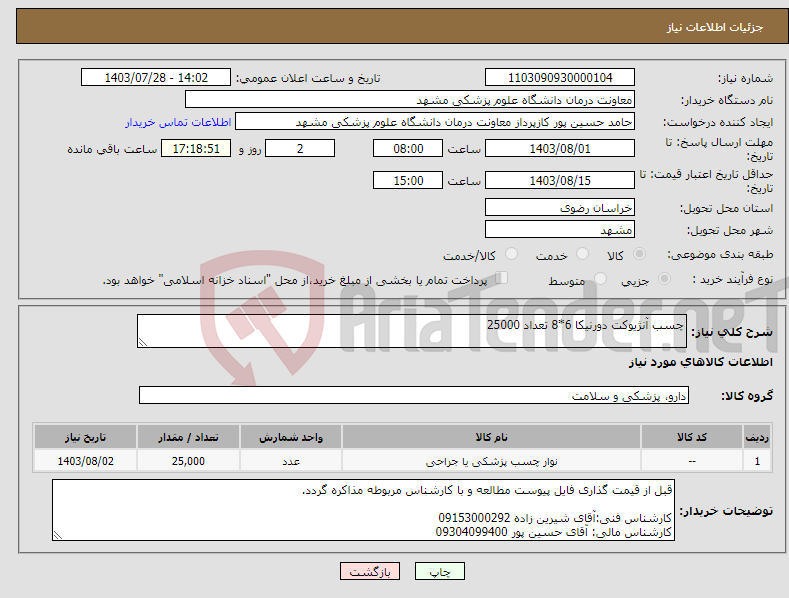Click the general description text area
This screenshot has width=789, height=598.
[x=412, y=331]
